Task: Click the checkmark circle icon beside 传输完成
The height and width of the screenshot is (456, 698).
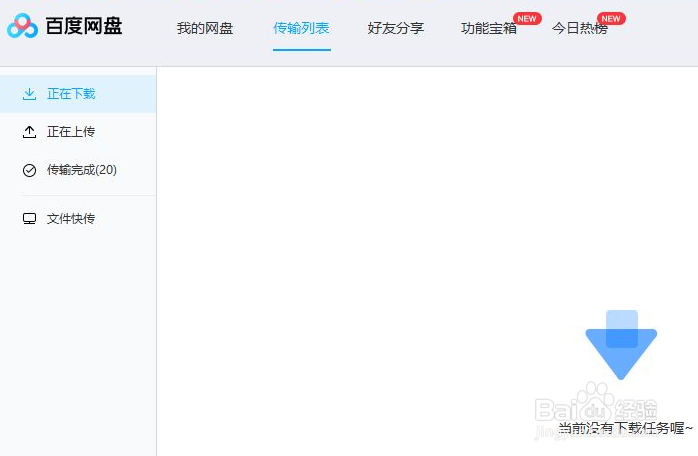Action: pos(29,170)
